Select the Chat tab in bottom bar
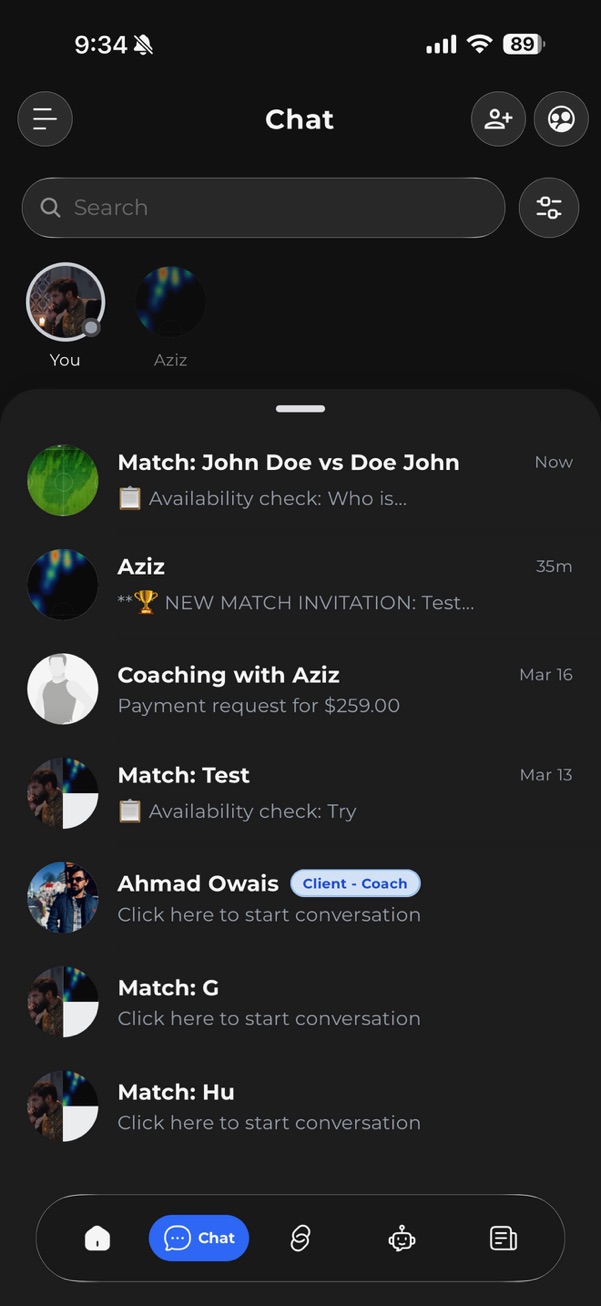 click(x=199, y=1238)
